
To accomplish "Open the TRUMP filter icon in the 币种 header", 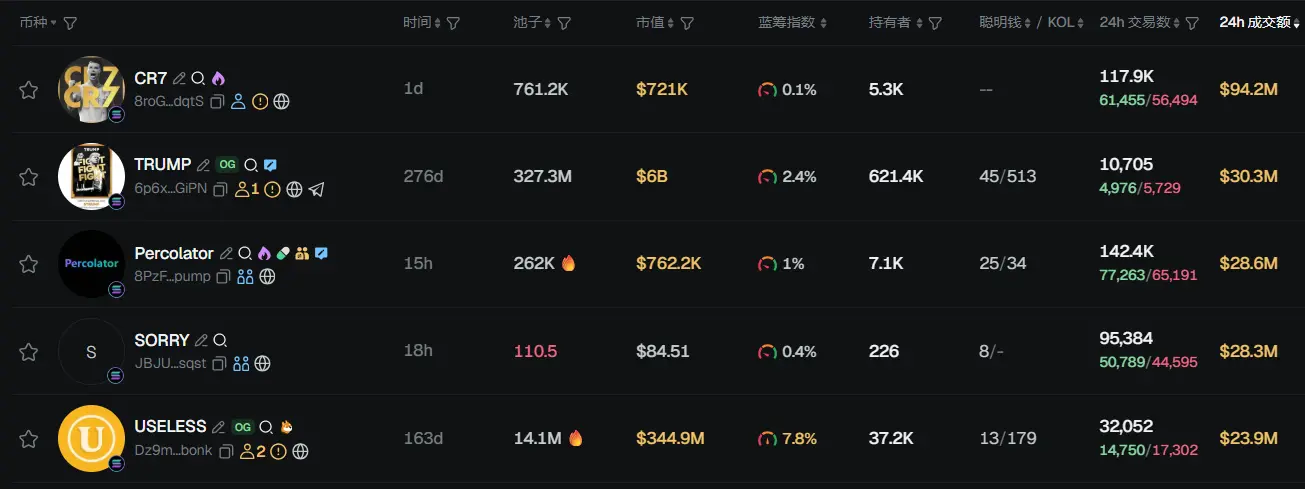I will (x=70, y=22).
